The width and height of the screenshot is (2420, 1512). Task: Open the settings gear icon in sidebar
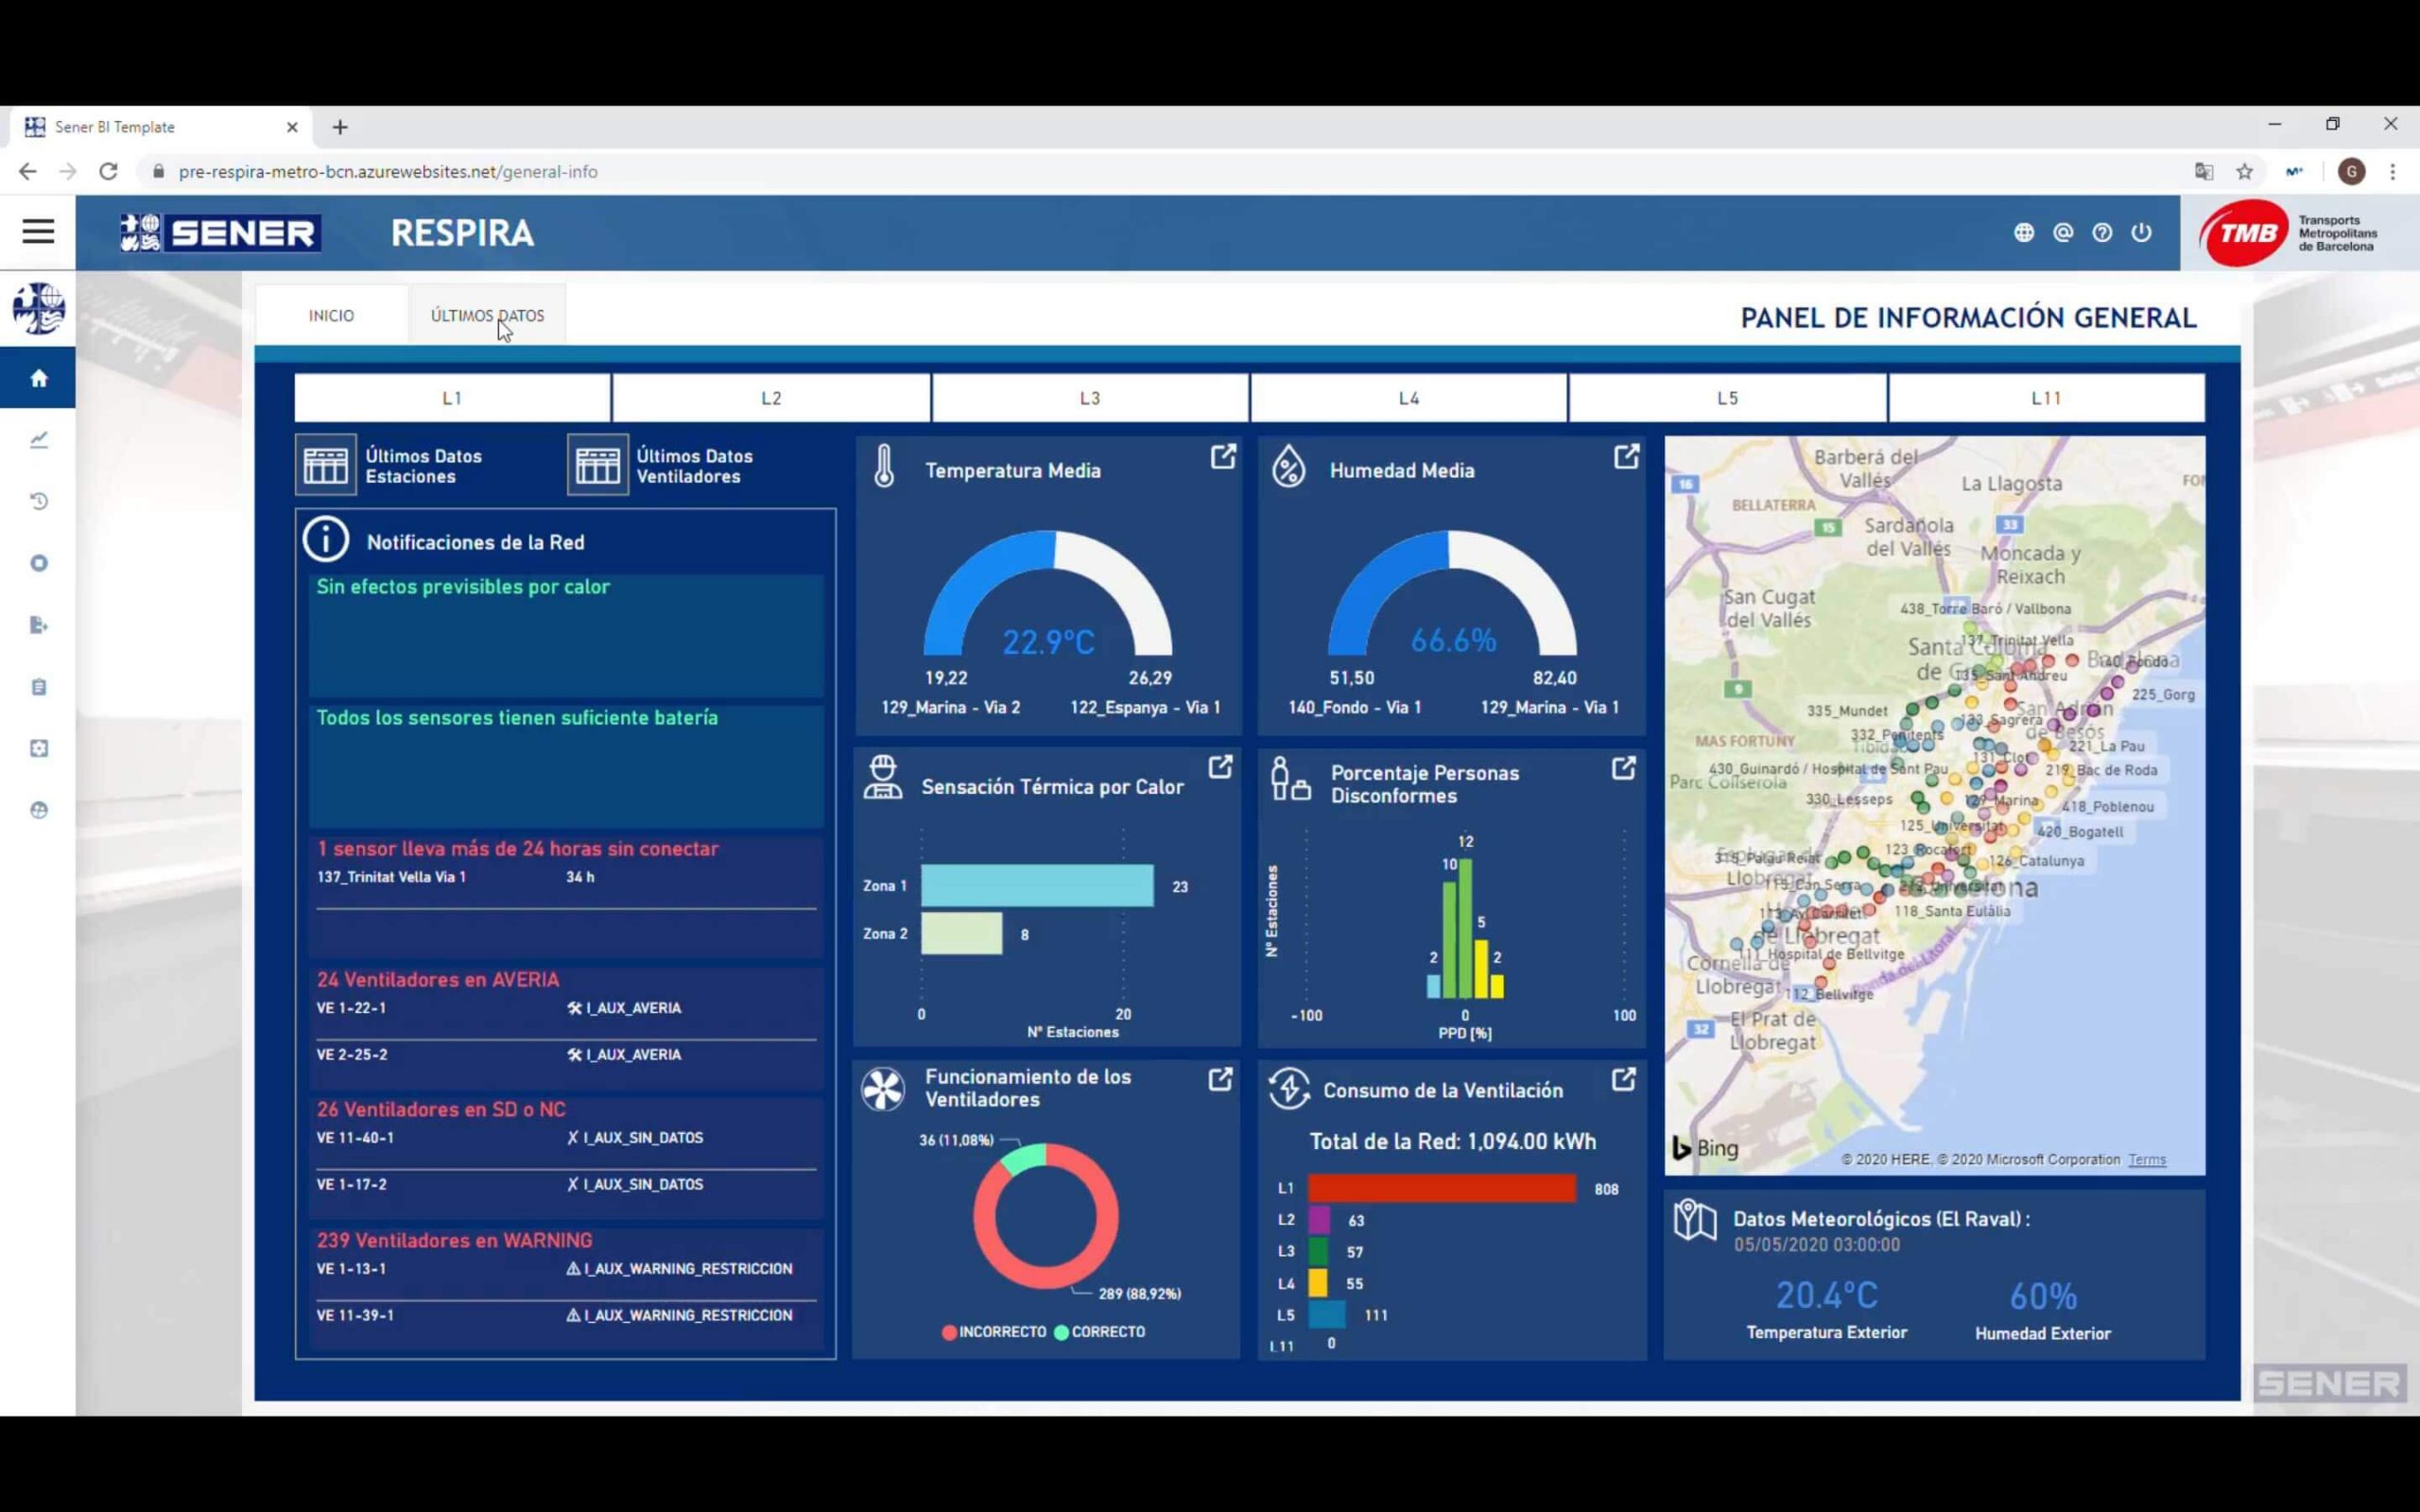coord(38,747)
